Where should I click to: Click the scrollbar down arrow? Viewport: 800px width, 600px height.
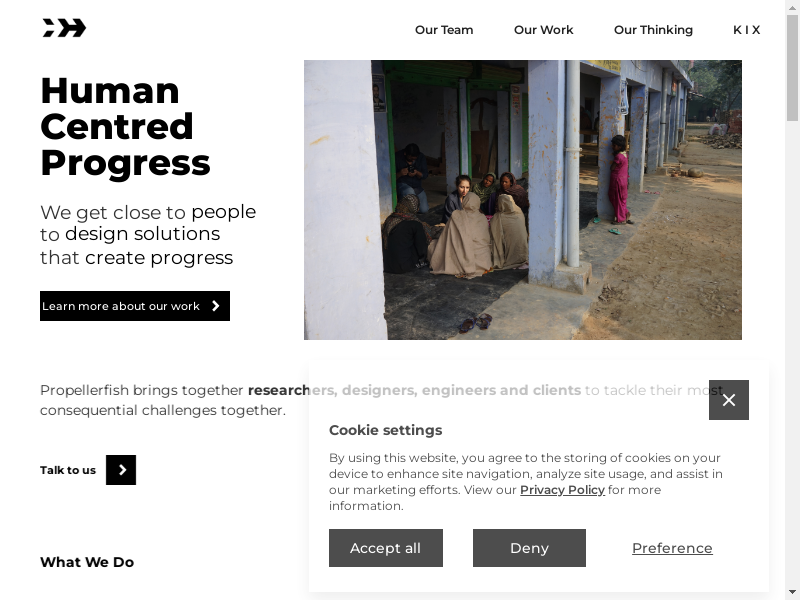coord(792,592)
